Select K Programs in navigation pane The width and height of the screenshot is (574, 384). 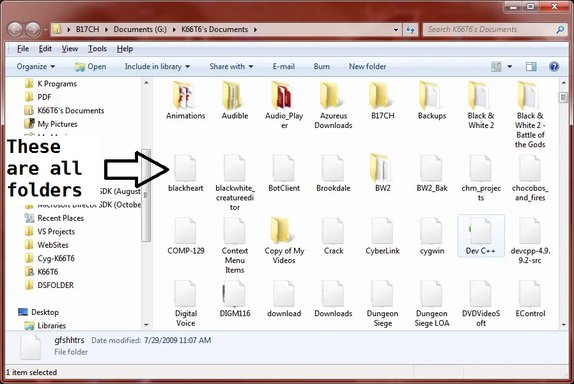pos(51,84)
